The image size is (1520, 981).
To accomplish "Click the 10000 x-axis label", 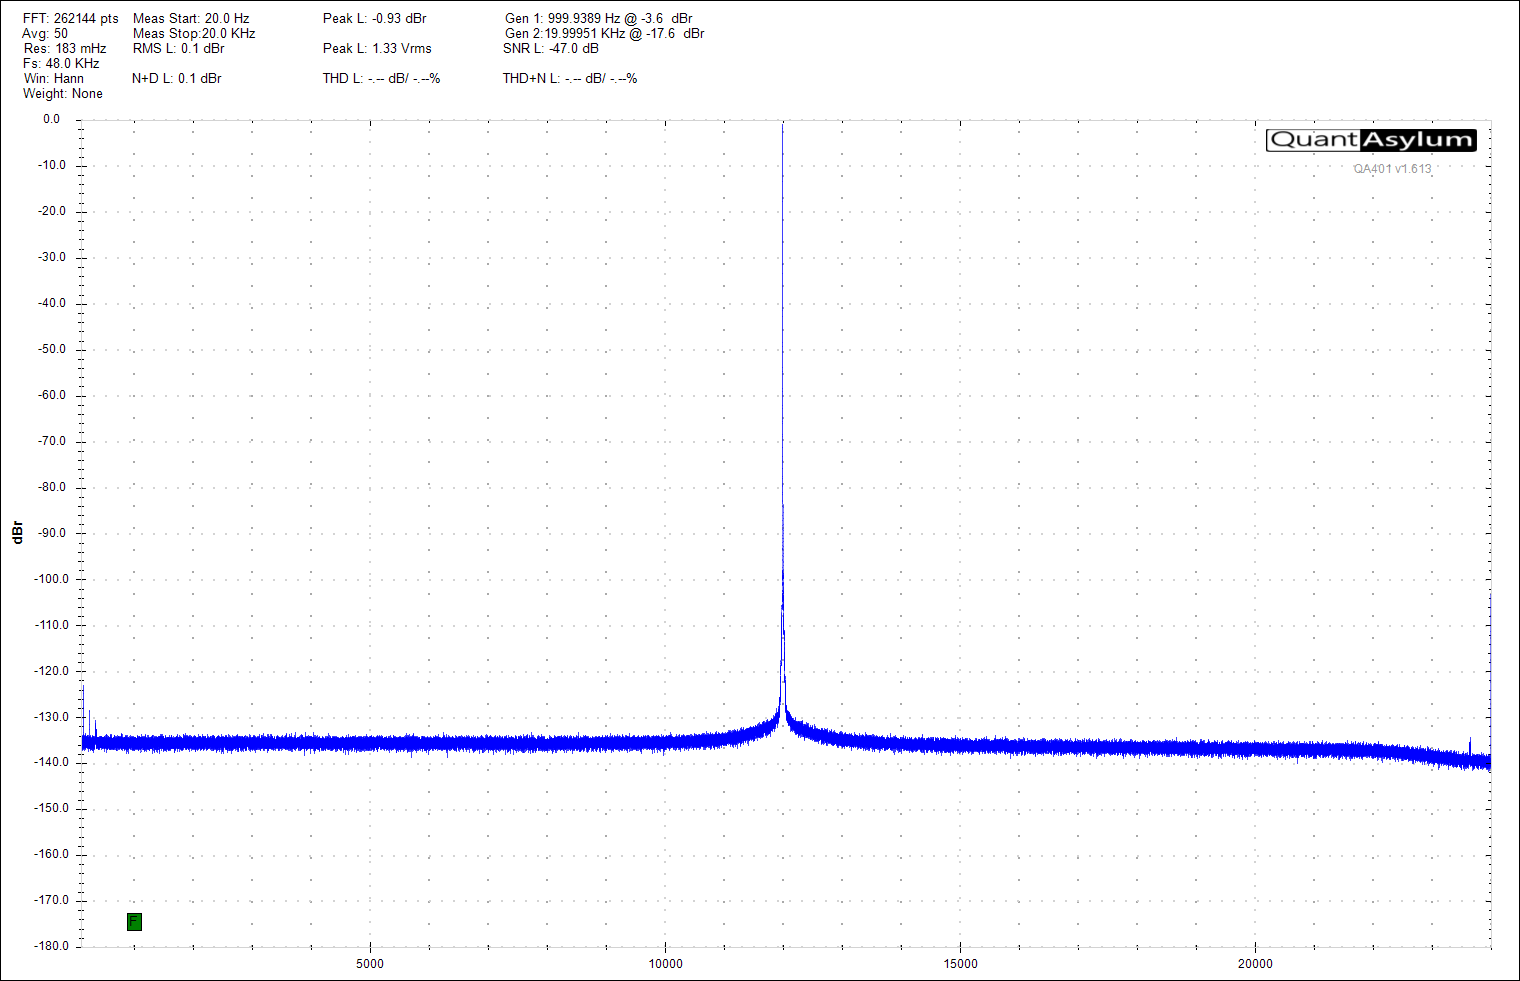I will pyautogui.click(x=665, y=964).
